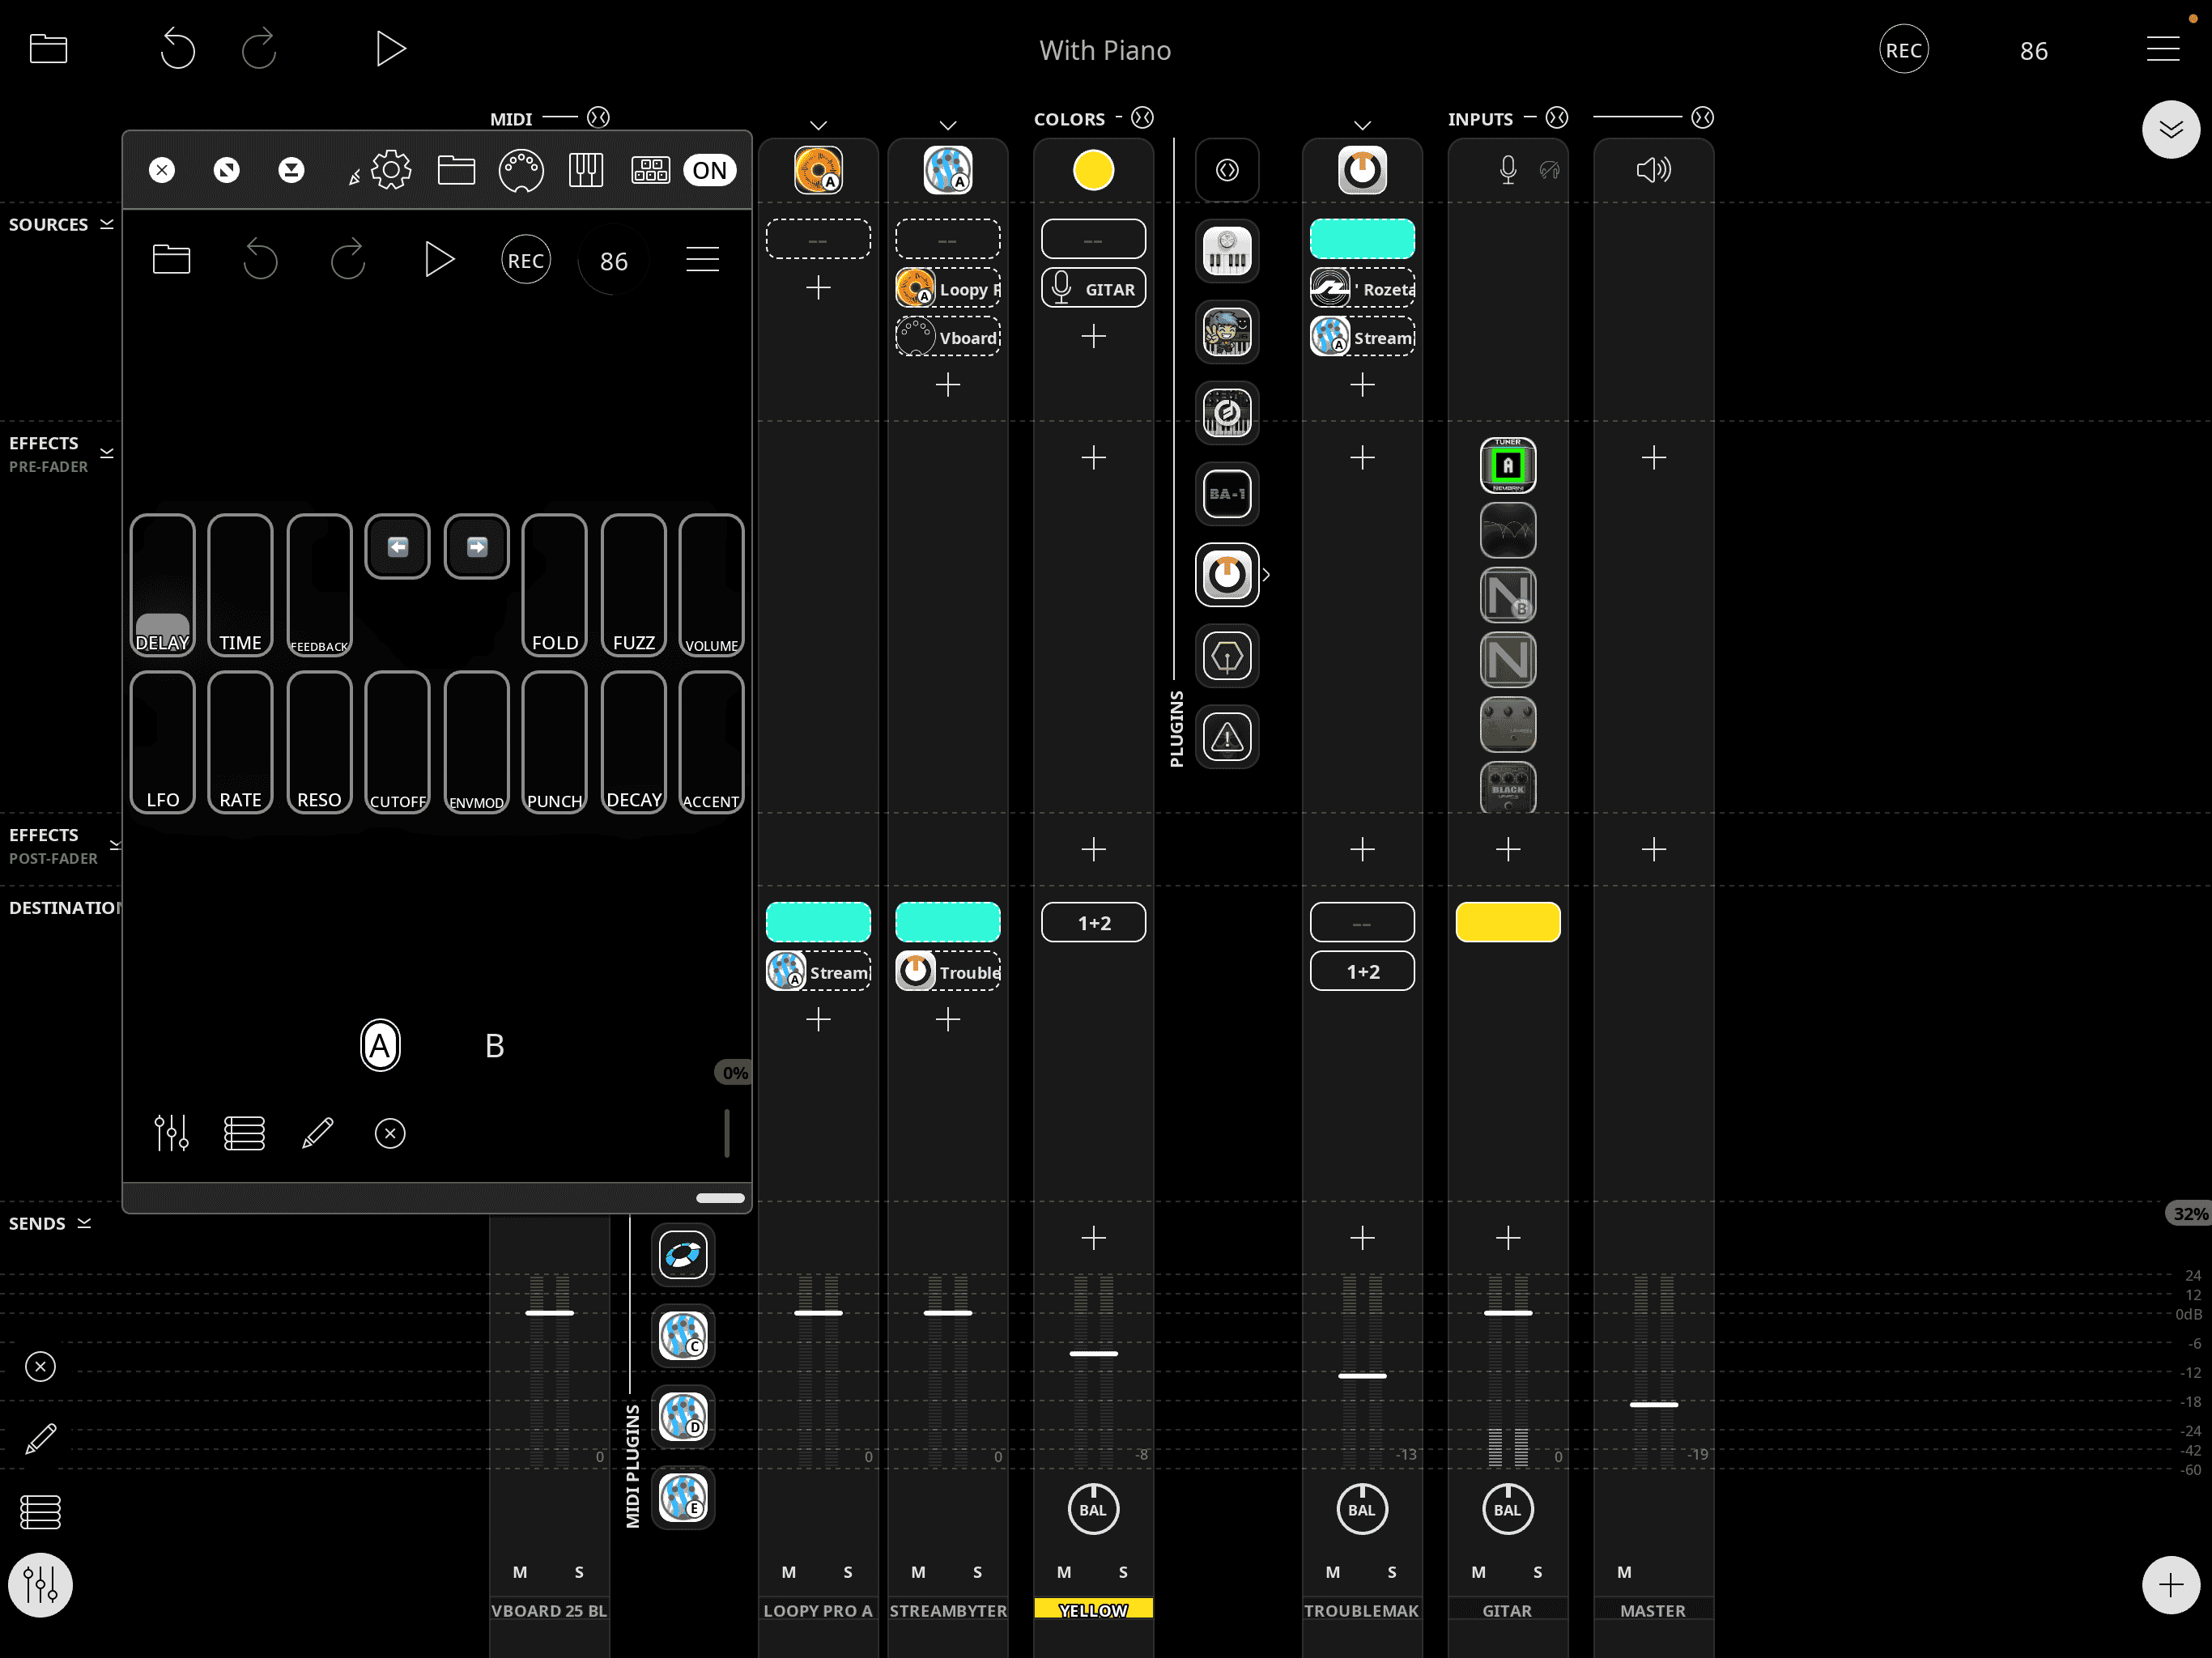Click the collapse button in top-right corner
2212x1658 pixels.
(x=2170, y=129)
